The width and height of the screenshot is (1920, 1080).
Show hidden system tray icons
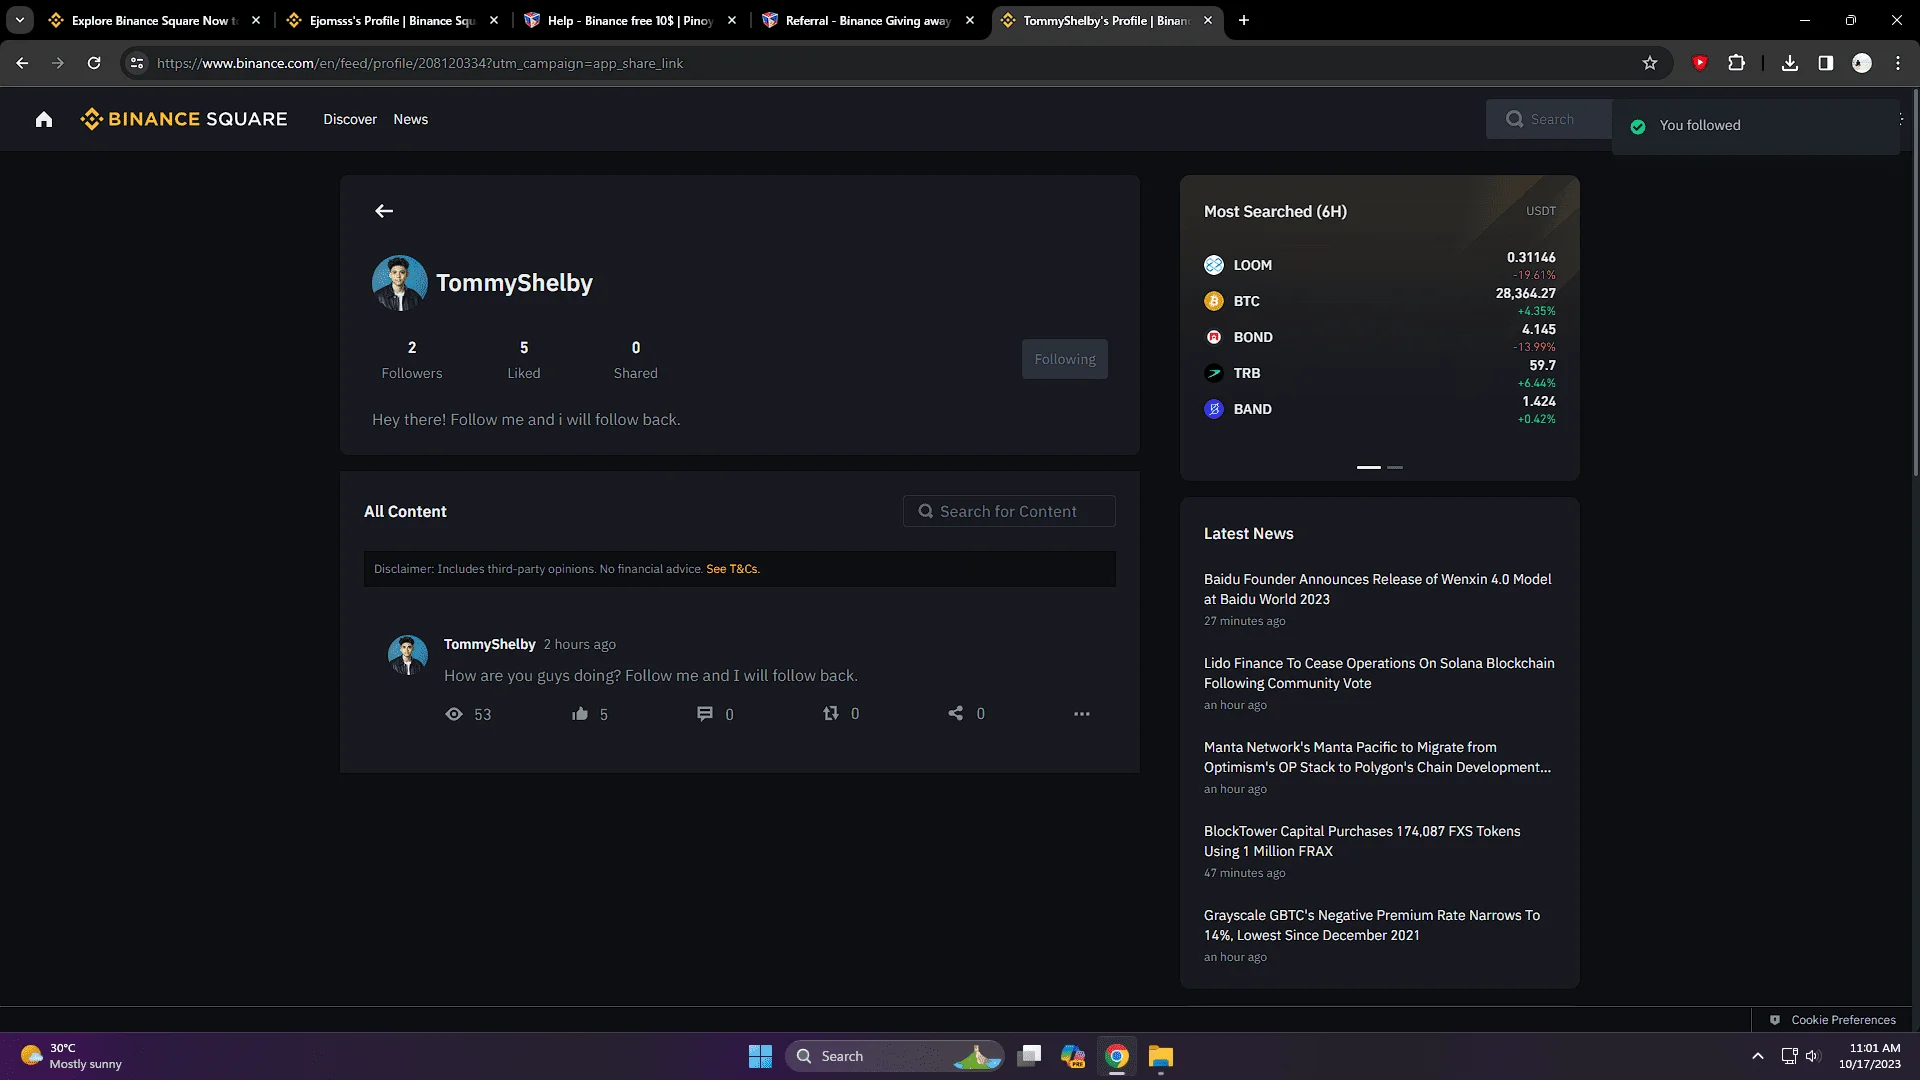(x=1758, y=1056)
